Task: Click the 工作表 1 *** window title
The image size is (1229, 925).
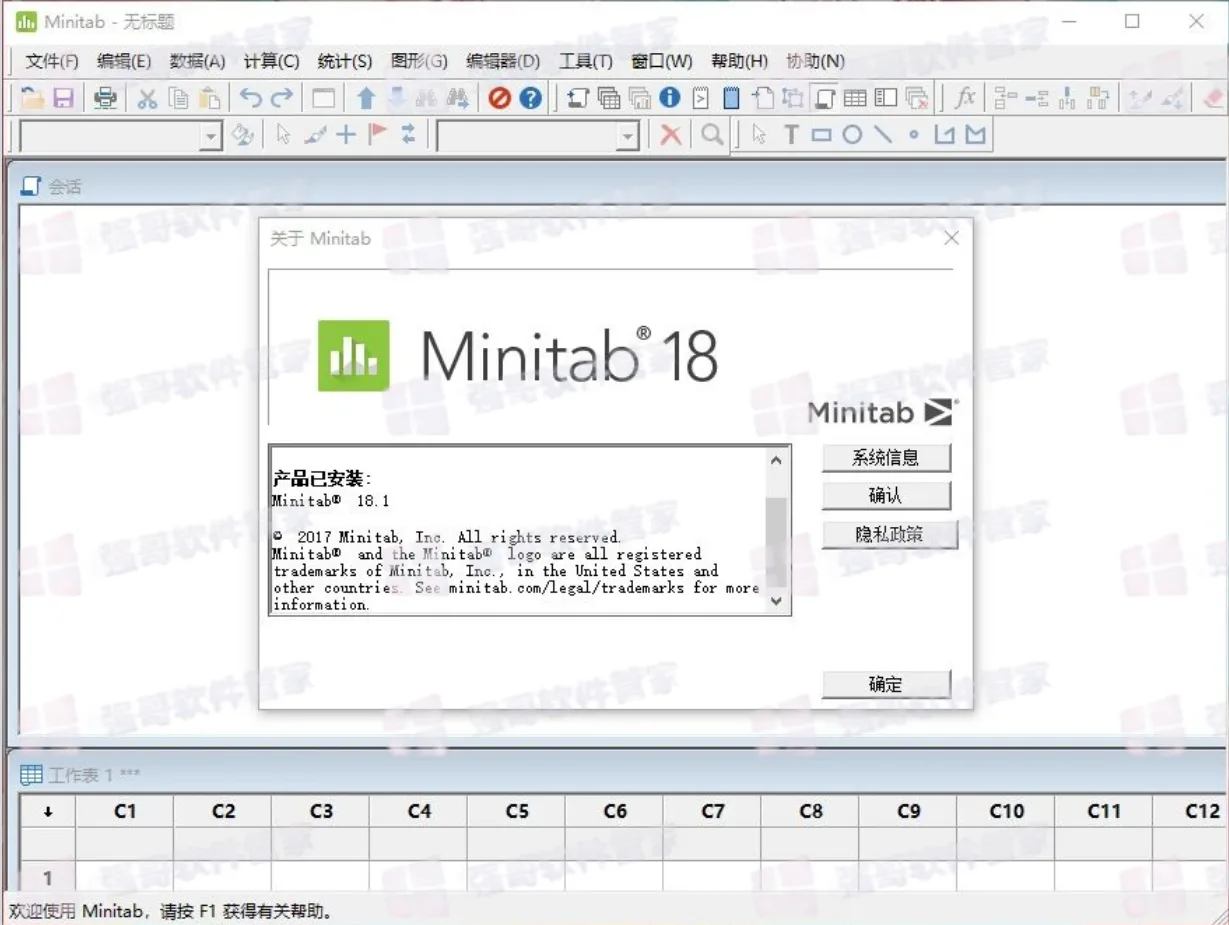Action: click(x=94, y=775)
